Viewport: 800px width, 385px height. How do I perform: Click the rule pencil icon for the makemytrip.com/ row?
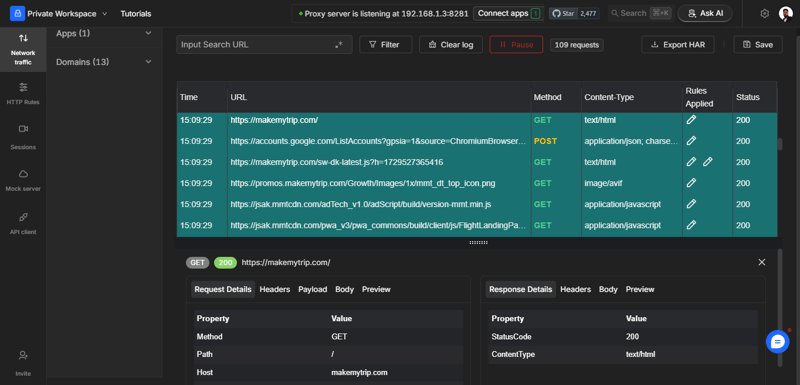pos(691,120)
